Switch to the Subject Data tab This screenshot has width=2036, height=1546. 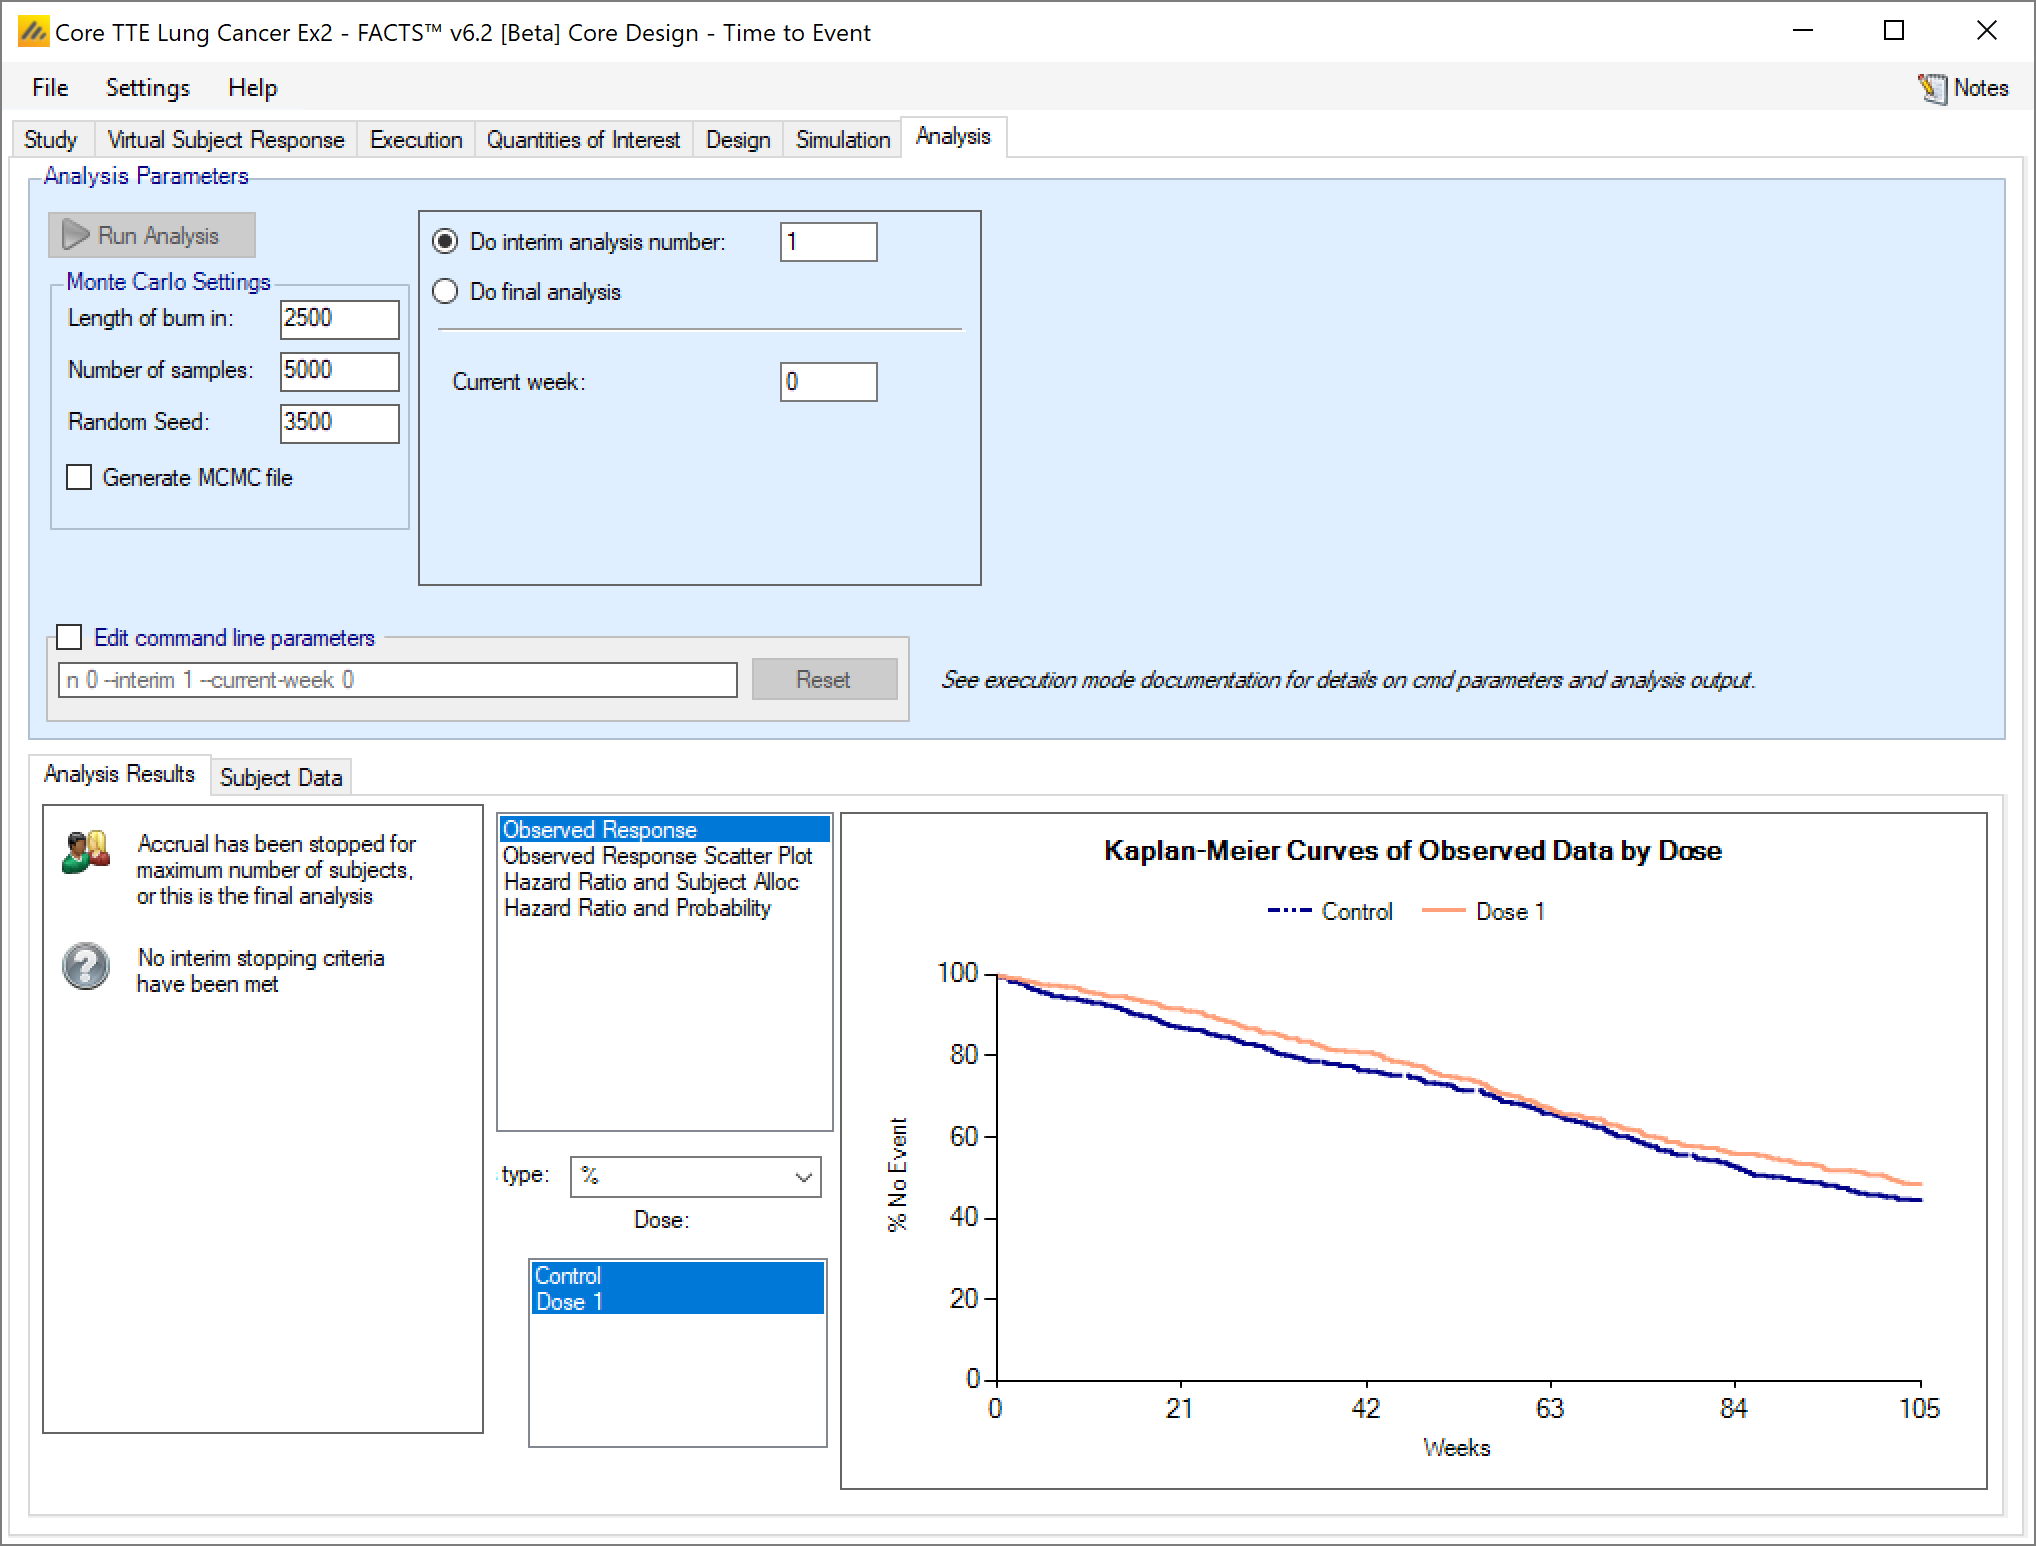coord(280,777)
